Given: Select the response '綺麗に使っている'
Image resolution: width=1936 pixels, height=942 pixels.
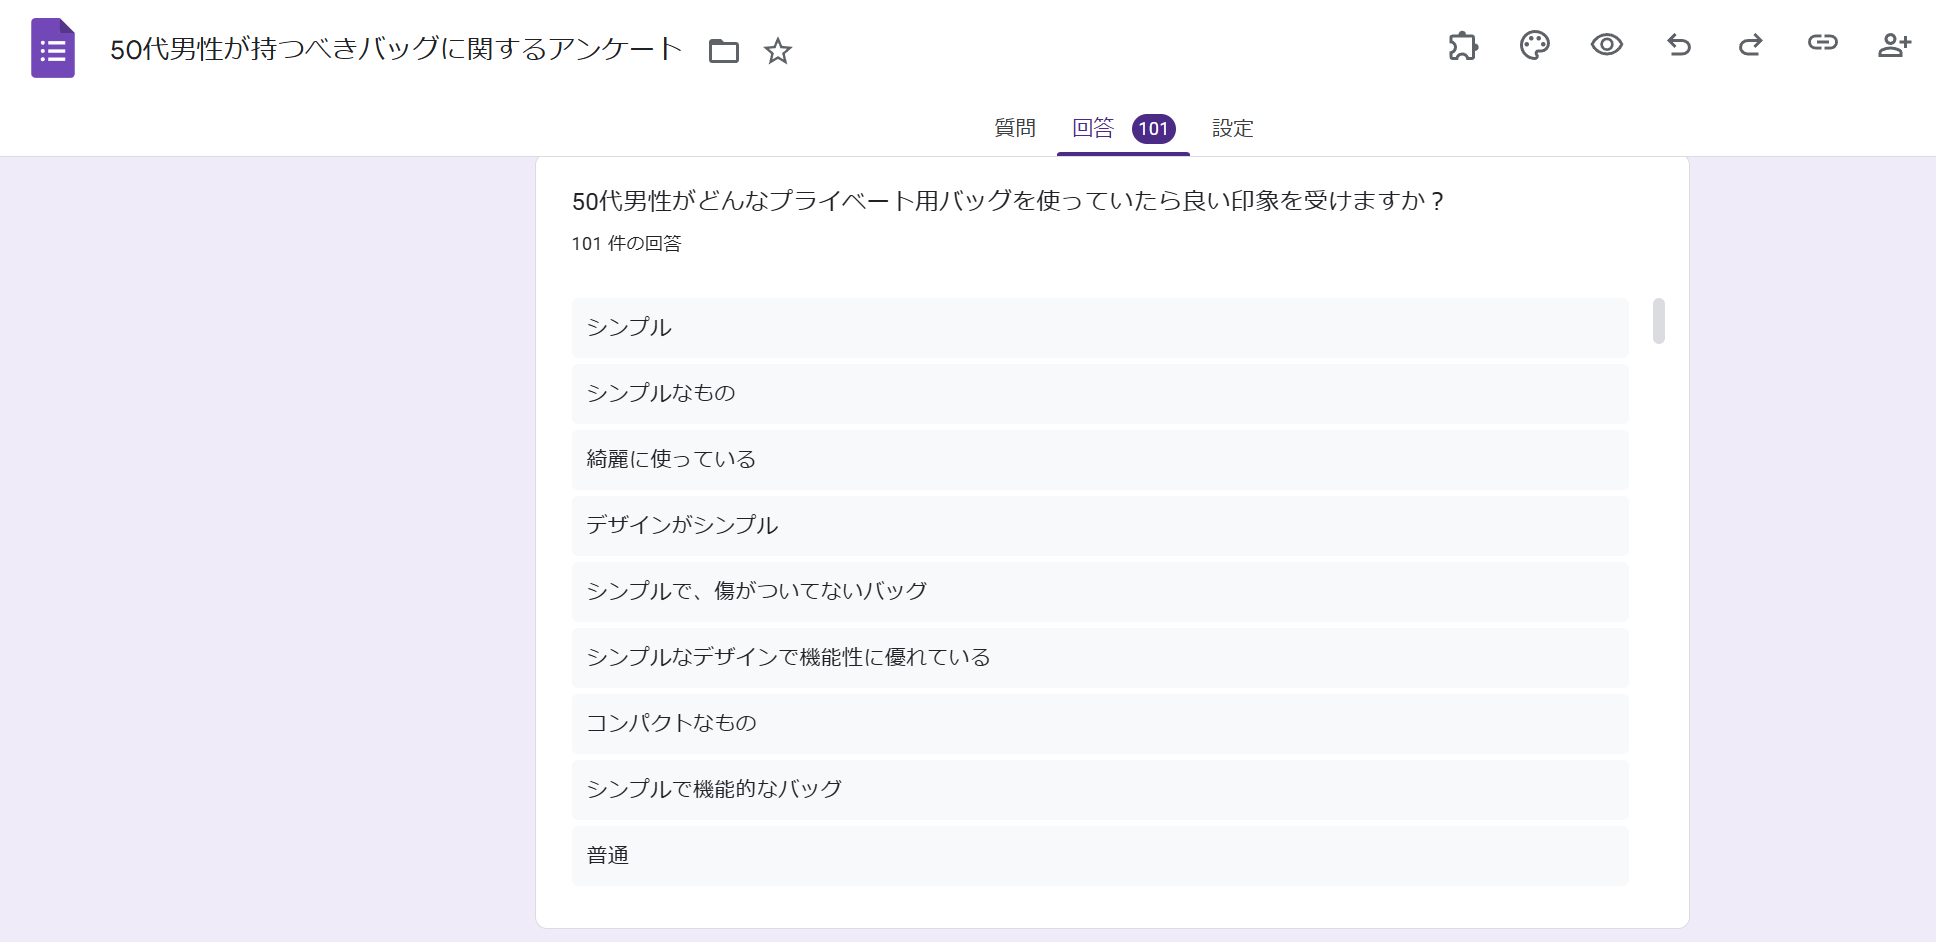Looking at the screenshot, I should [x=1100, y=460].
